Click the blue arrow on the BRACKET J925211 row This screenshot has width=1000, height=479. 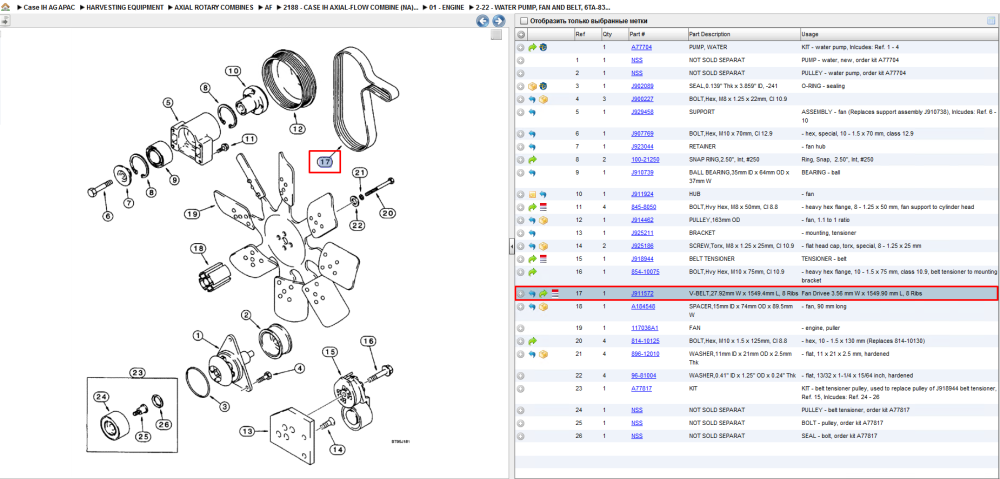(x=532, y=233)
